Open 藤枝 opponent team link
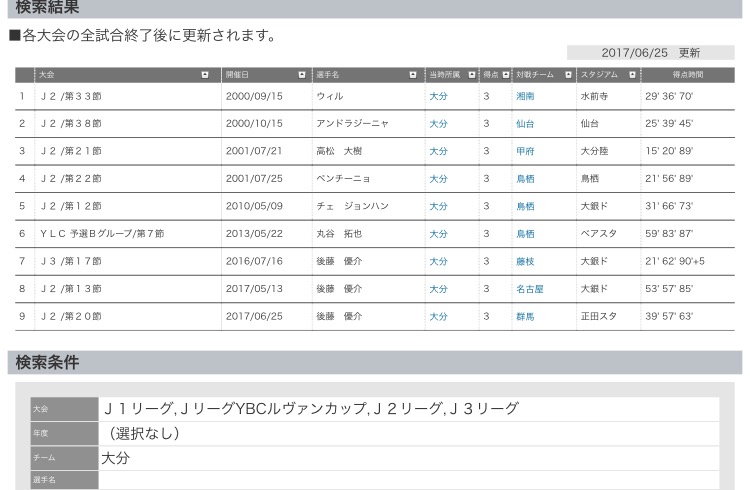 [525, 261]
